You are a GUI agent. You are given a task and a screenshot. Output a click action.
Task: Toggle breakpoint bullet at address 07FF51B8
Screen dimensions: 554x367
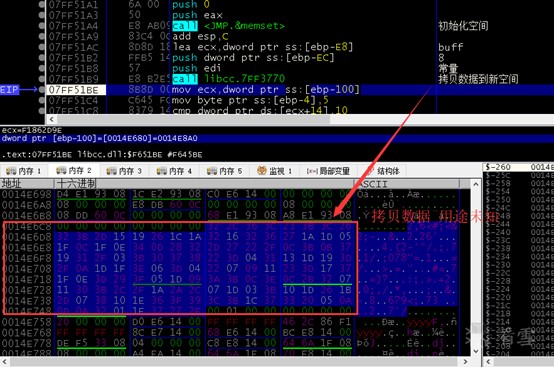tap(42, 68)
